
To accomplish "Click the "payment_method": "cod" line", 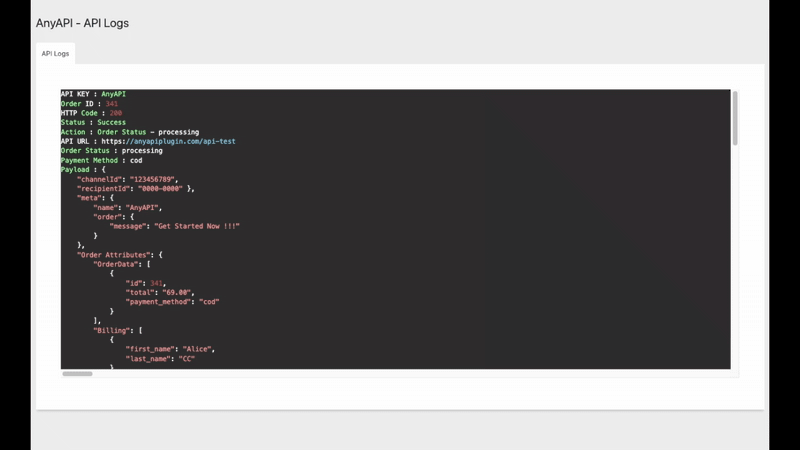I will click(x=172, y=302).
